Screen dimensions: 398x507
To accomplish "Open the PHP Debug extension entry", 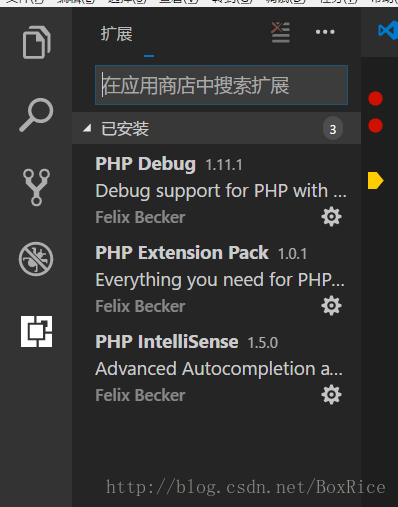I will (x=217, y=191).
